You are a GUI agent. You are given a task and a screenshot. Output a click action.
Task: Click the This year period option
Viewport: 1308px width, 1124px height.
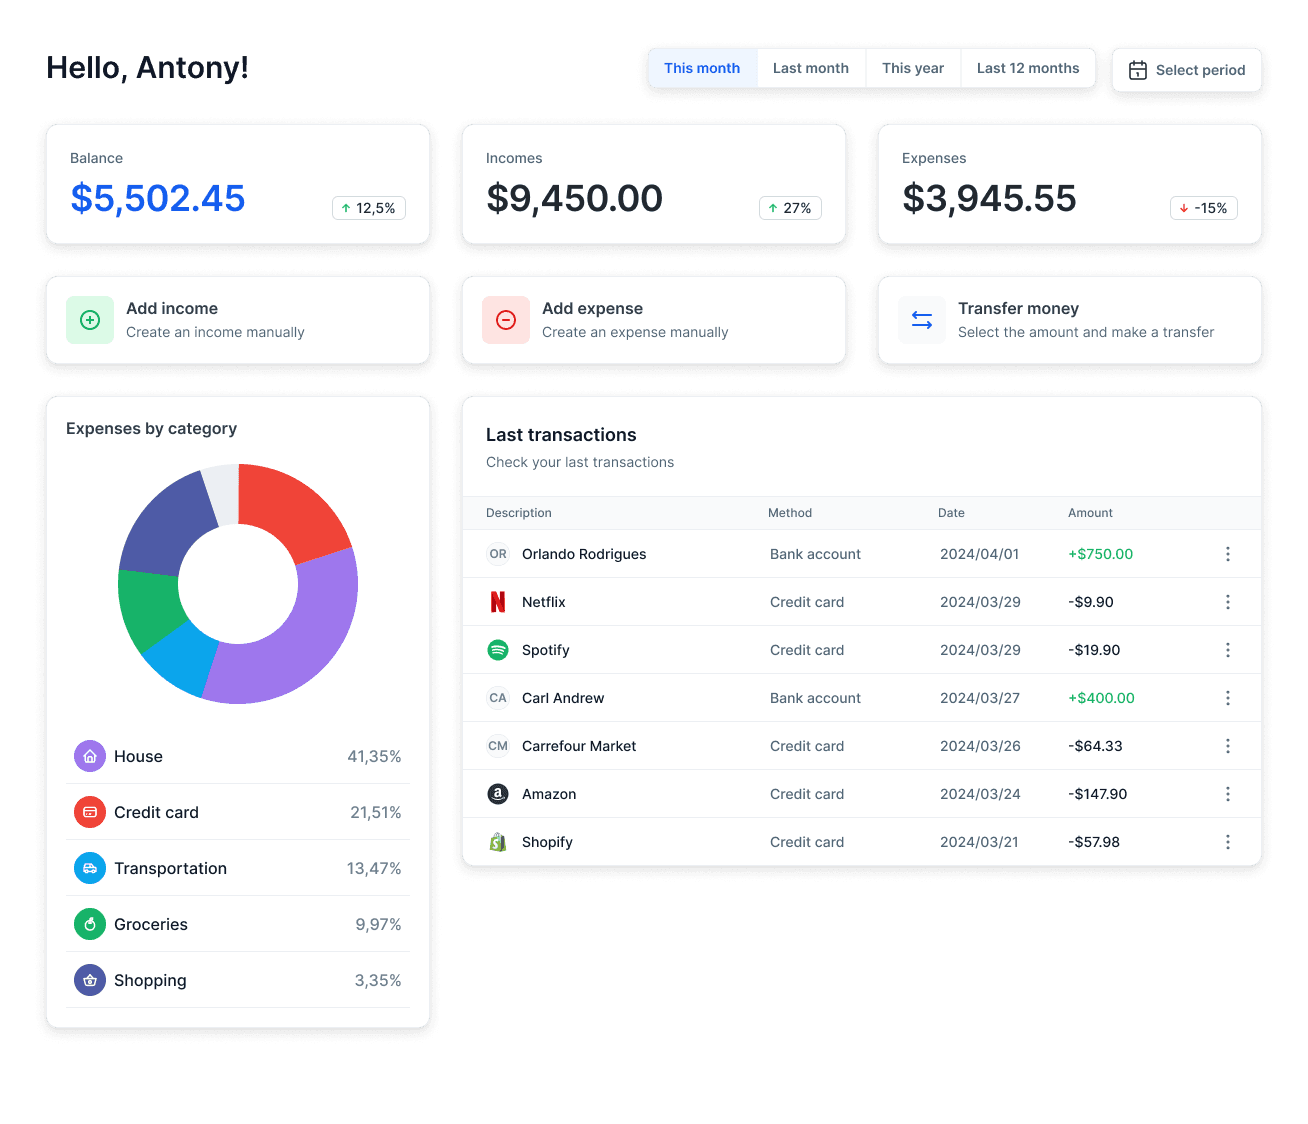(912, 67)
